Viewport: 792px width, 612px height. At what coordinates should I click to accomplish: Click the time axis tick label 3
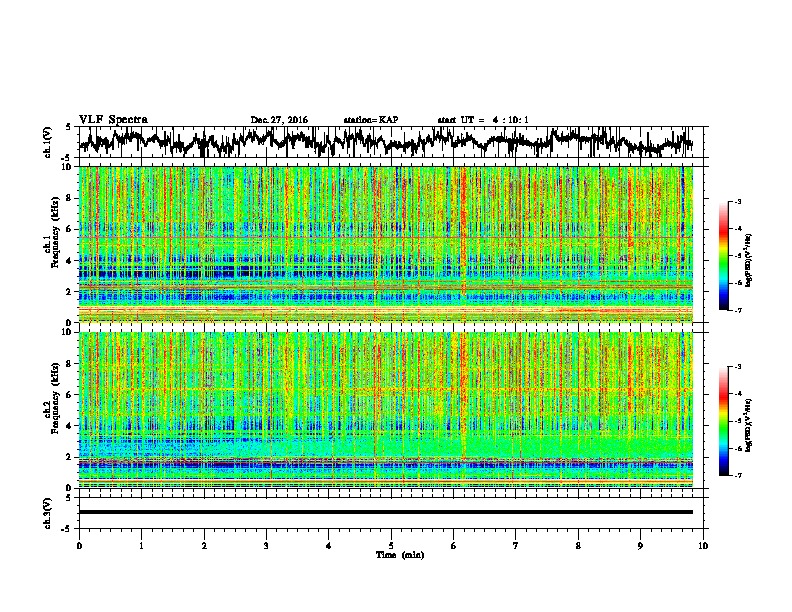[x=266, y=546]
